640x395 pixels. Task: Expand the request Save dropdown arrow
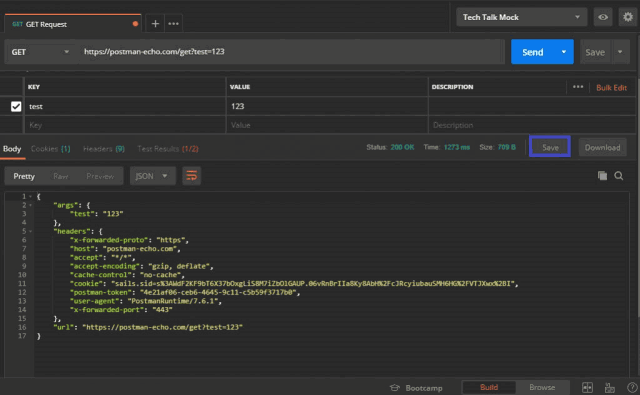[x=620, y=52]
